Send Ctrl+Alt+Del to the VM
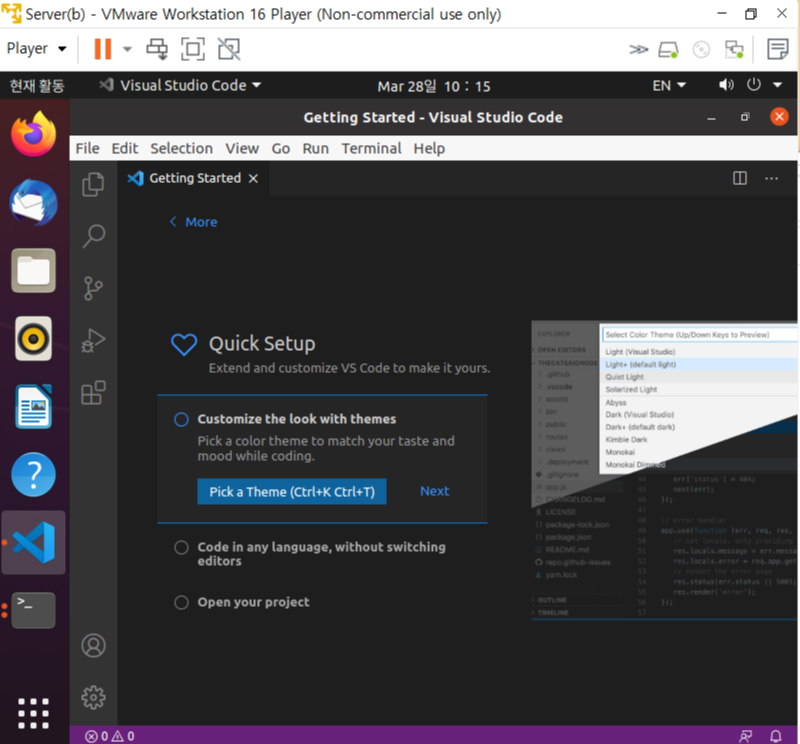Image resolution: width=800 pixels, height=744 pixels. click(x=157, y=49)
